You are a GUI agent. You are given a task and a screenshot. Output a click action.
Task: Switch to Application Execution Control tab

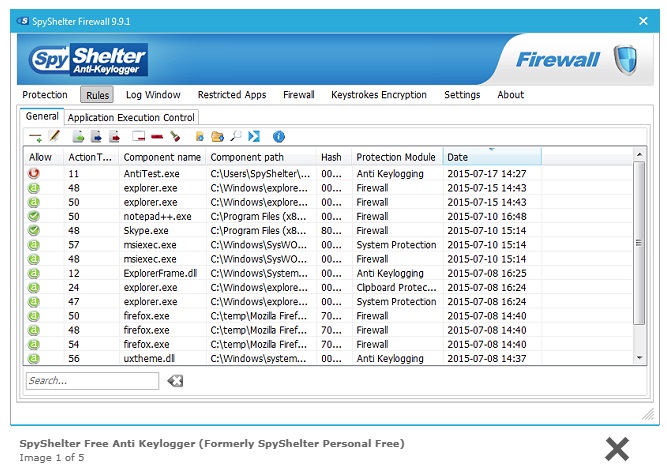[131, 117]
